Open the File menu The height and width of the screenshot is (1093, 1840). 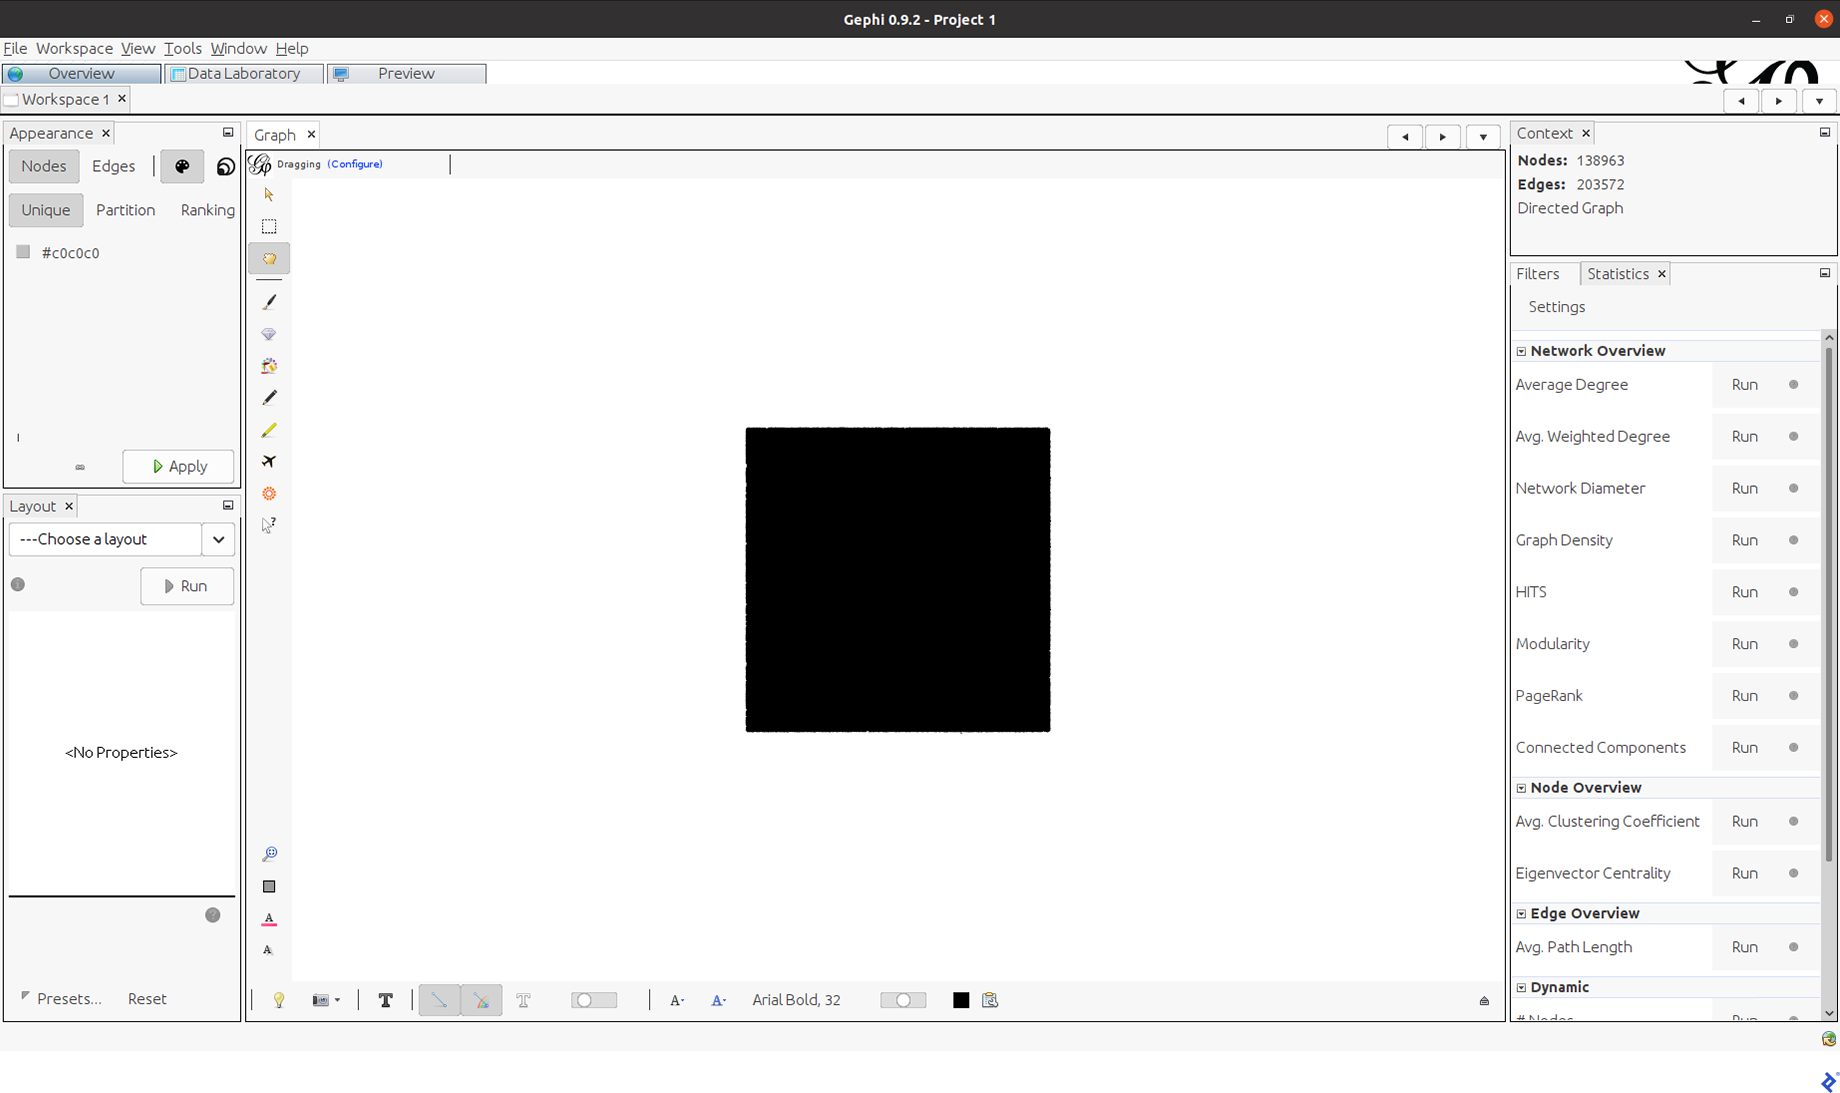(15, 48)
